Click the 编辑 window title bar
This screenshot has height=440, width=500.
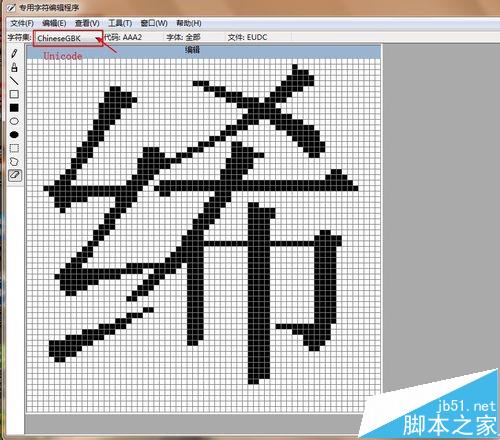coord(203,50)
